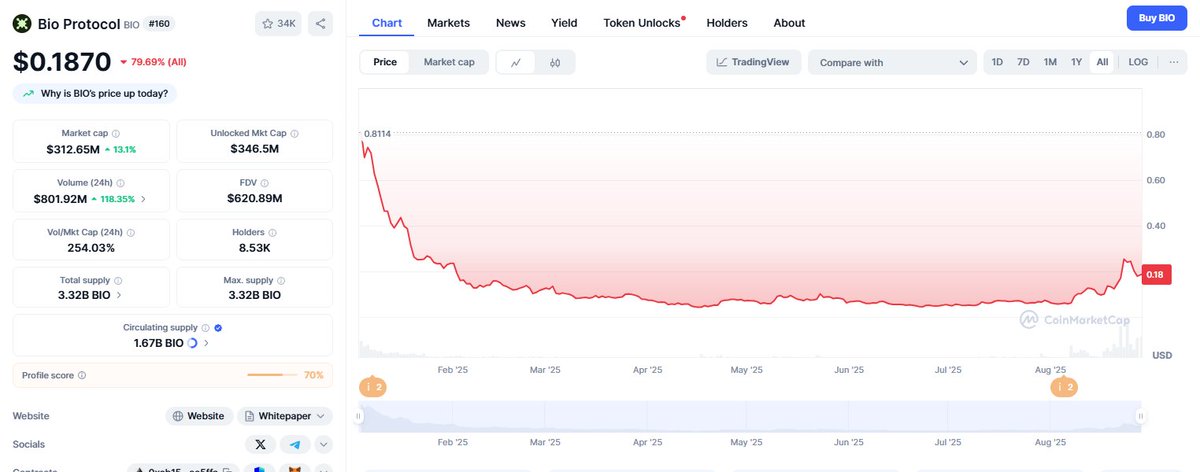
Task: Add BIO to watchlist with star
Action: click(x=278, y=23)
